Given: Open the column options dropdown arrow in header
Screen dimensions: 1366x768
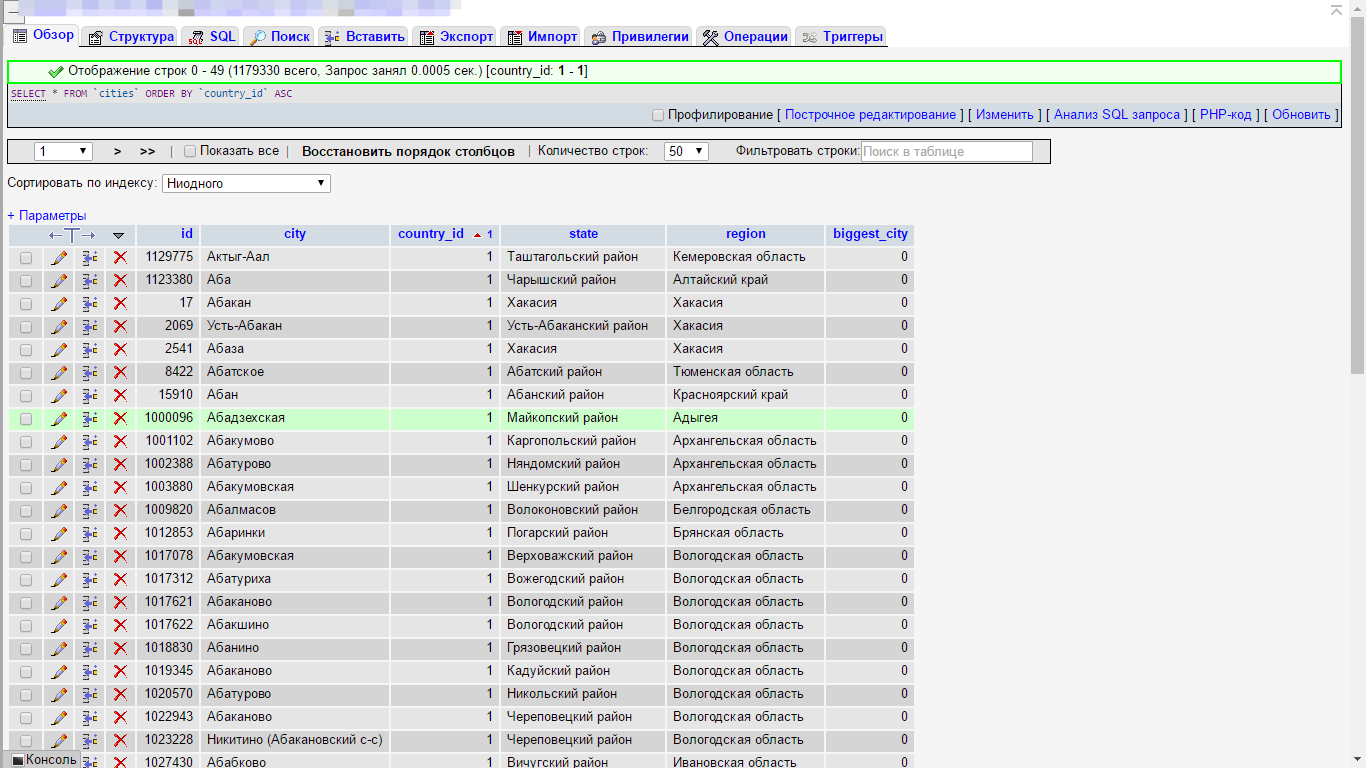Looking at the screenshot, I should click(119, 235).
